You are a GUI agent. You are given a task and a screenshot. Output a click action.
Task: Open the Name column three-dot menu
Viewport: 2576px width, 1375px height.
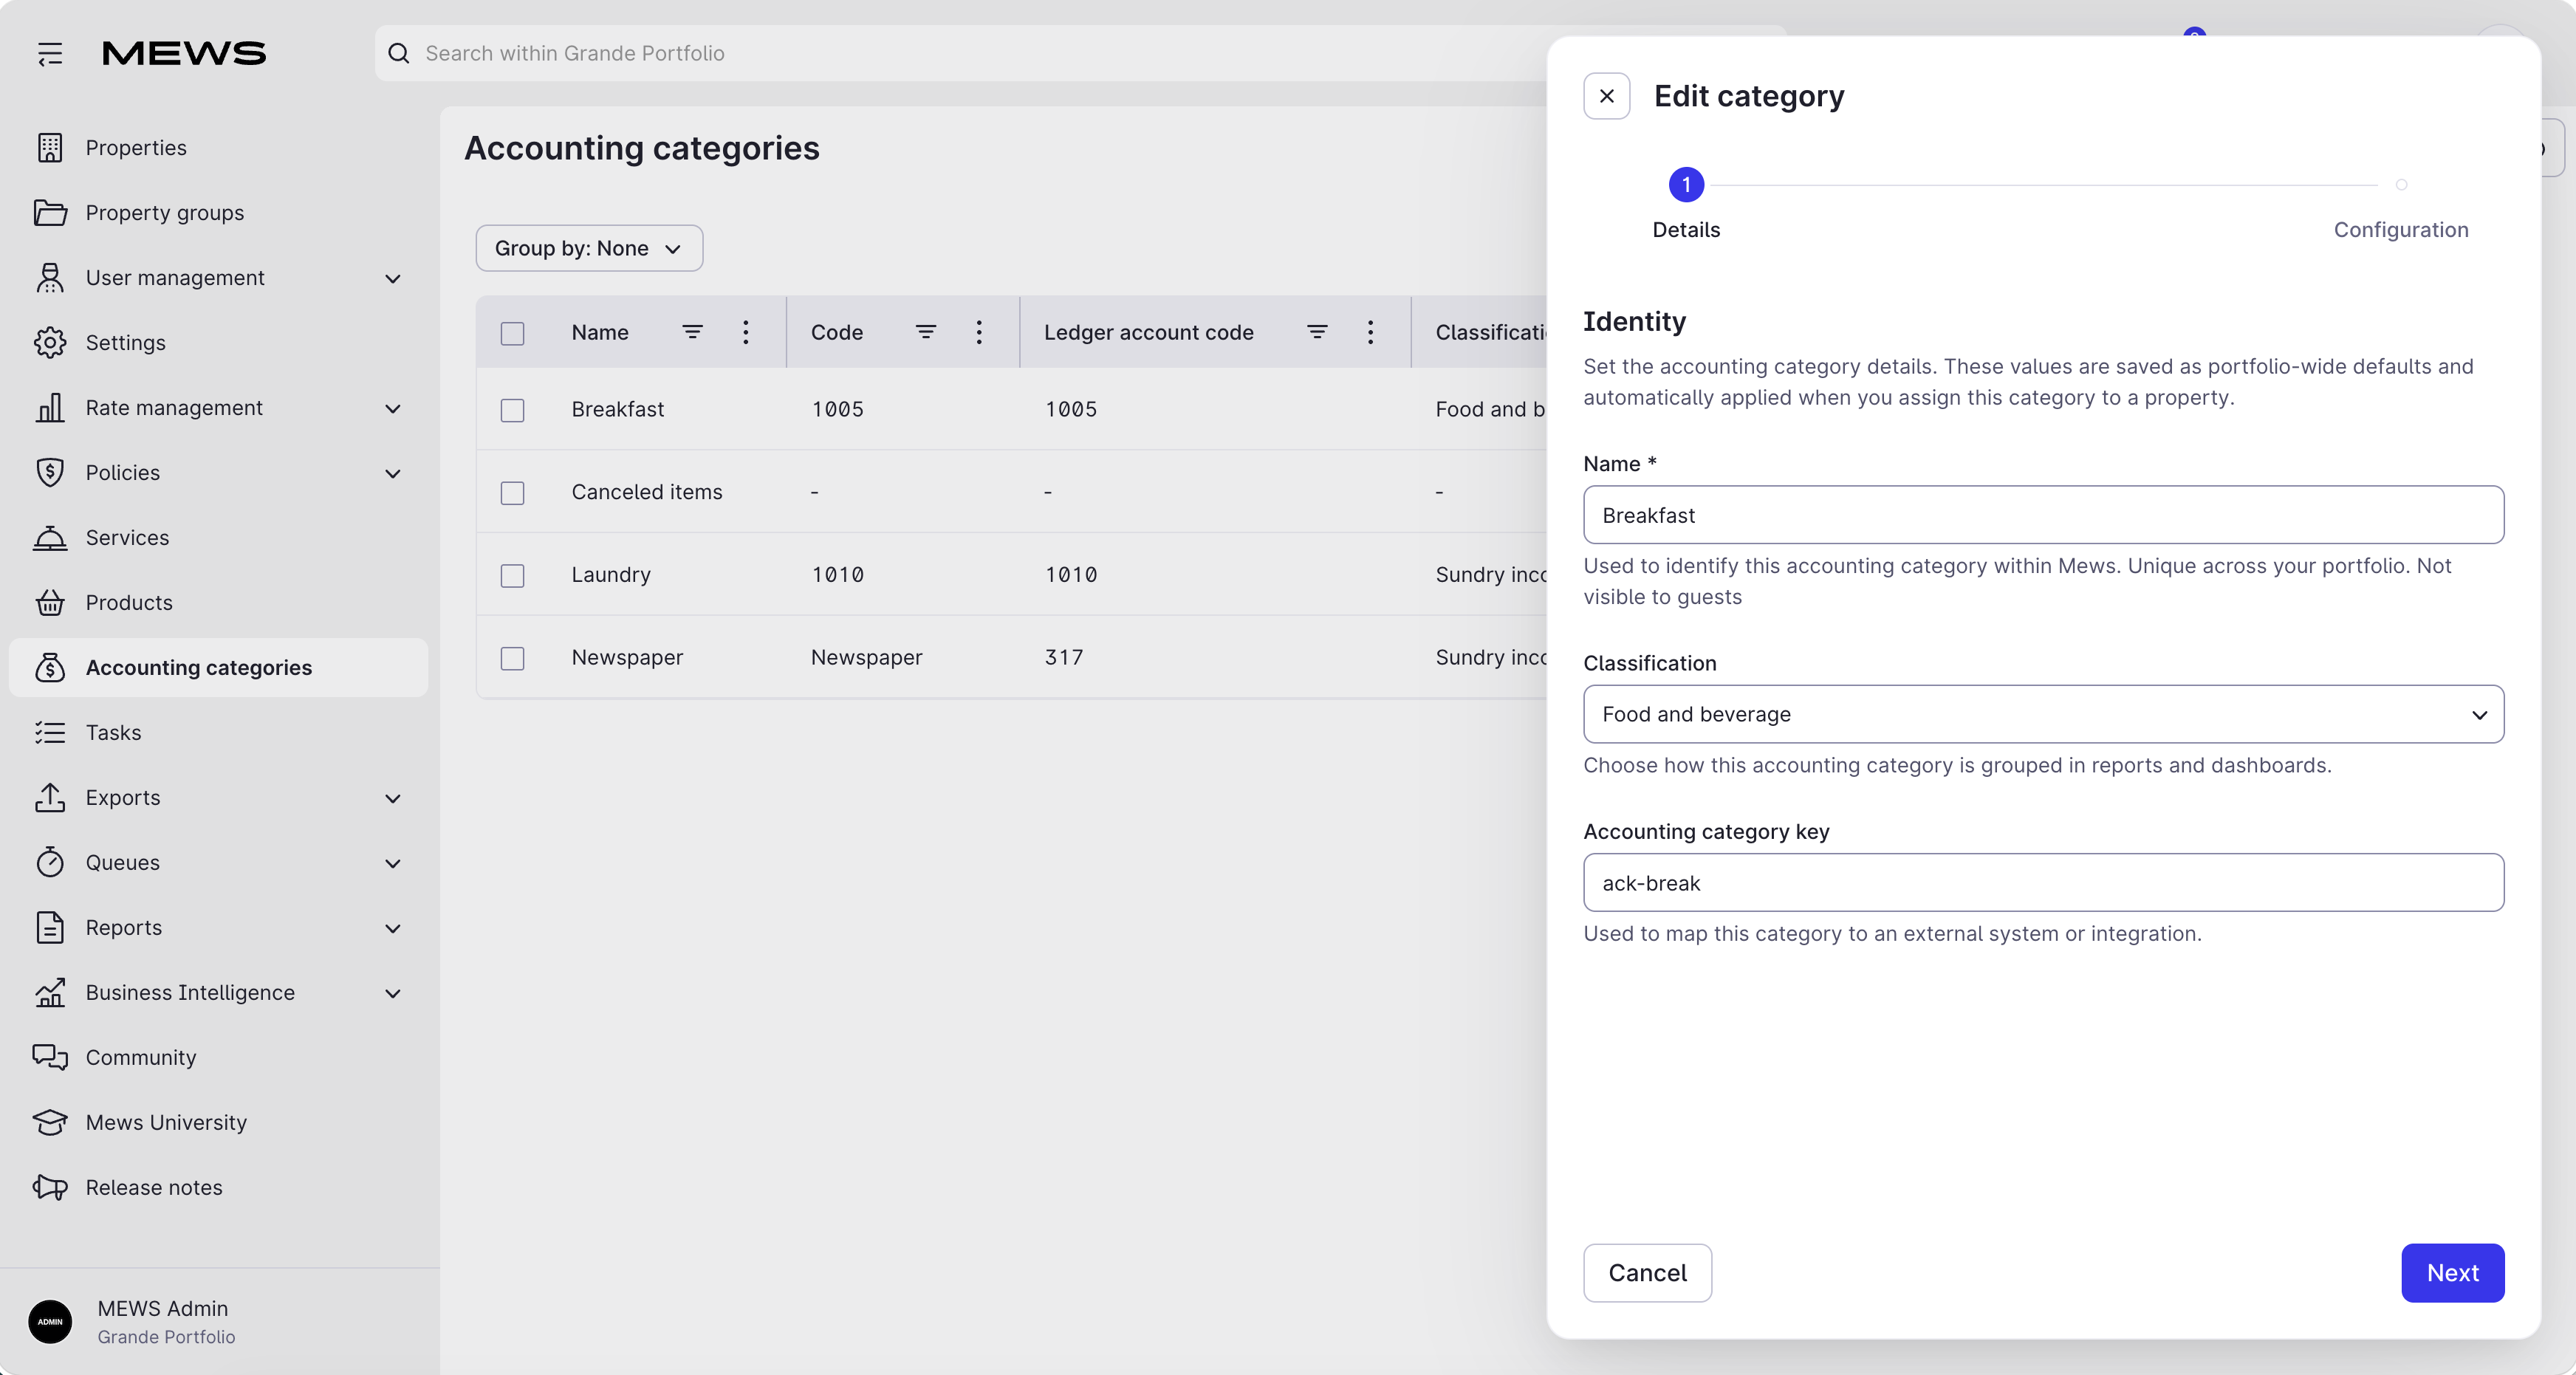pyautogui.click(x=746, y=332)
